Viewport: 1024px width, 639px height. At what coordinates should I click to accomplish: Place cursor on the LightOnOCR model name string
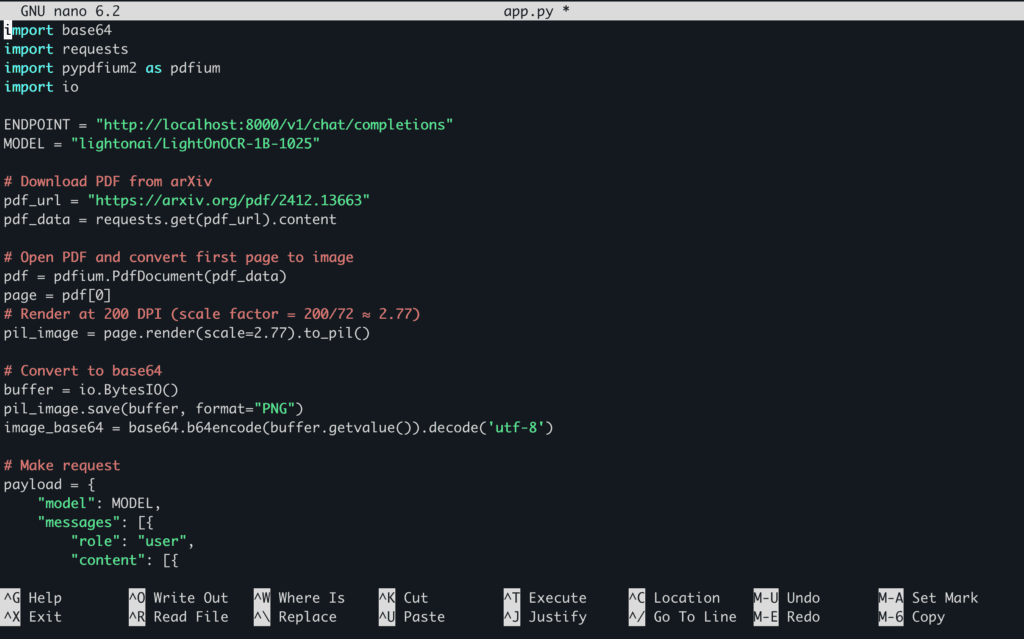194,144
